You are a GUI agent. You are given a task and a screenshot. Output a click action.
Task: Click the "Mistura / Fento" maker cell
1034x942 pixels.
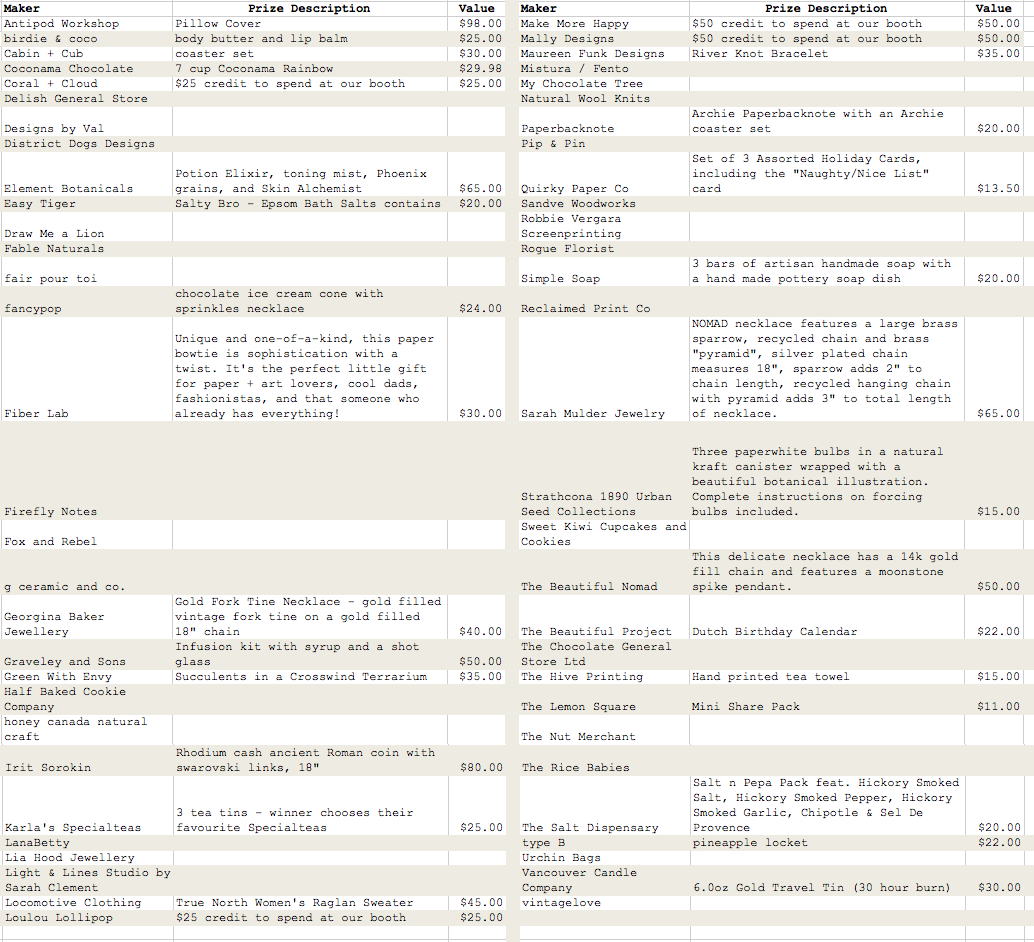click(x=604, y=69)
